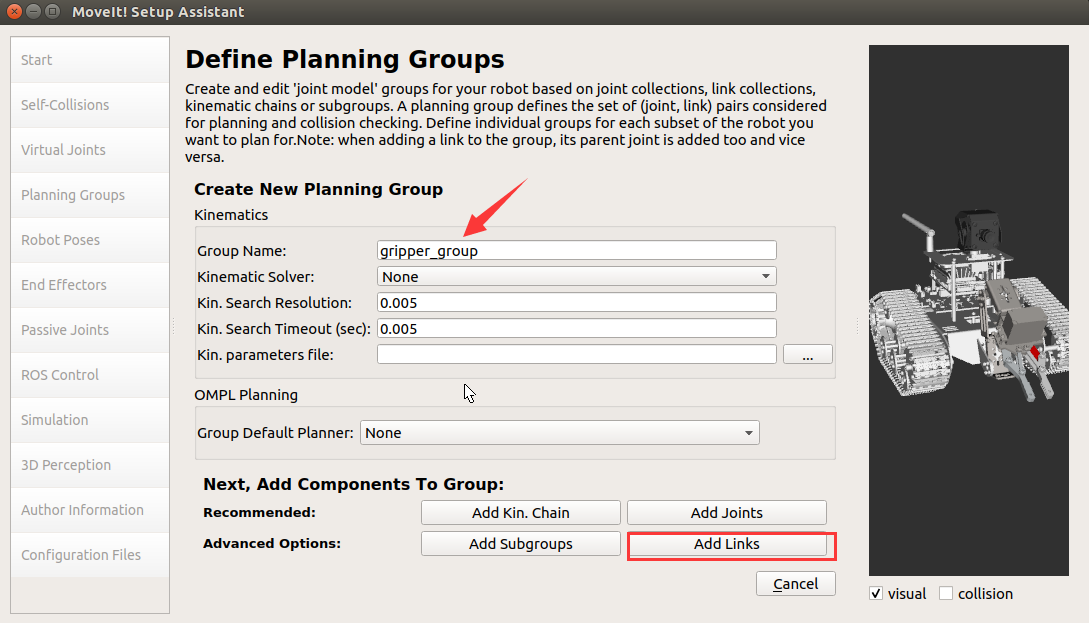This screenshot has height=623, width=1089.
Task: Cancel creating the planning group
Action: pos(796,584)
